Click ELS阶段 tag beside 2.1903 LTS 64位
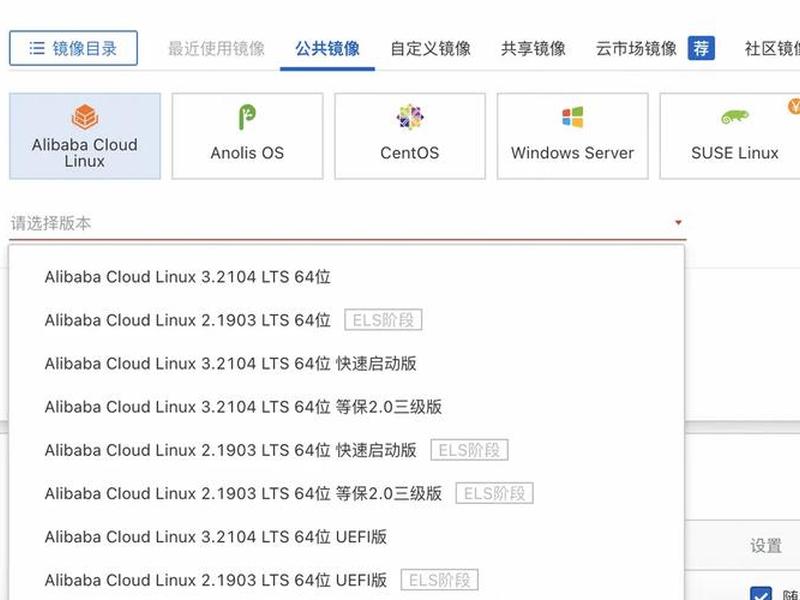 (x=383, y=320)
